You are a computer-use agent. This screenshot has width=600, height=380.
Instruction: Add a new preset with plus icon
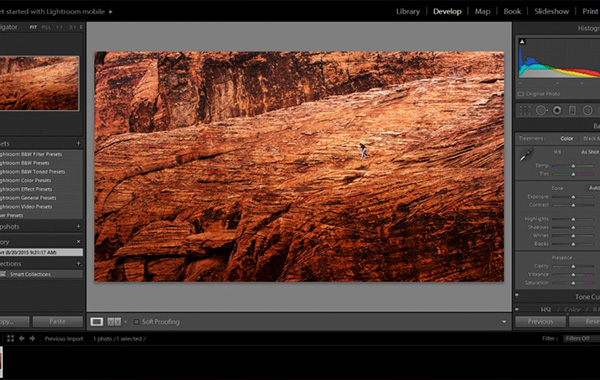tap(78, 143)
